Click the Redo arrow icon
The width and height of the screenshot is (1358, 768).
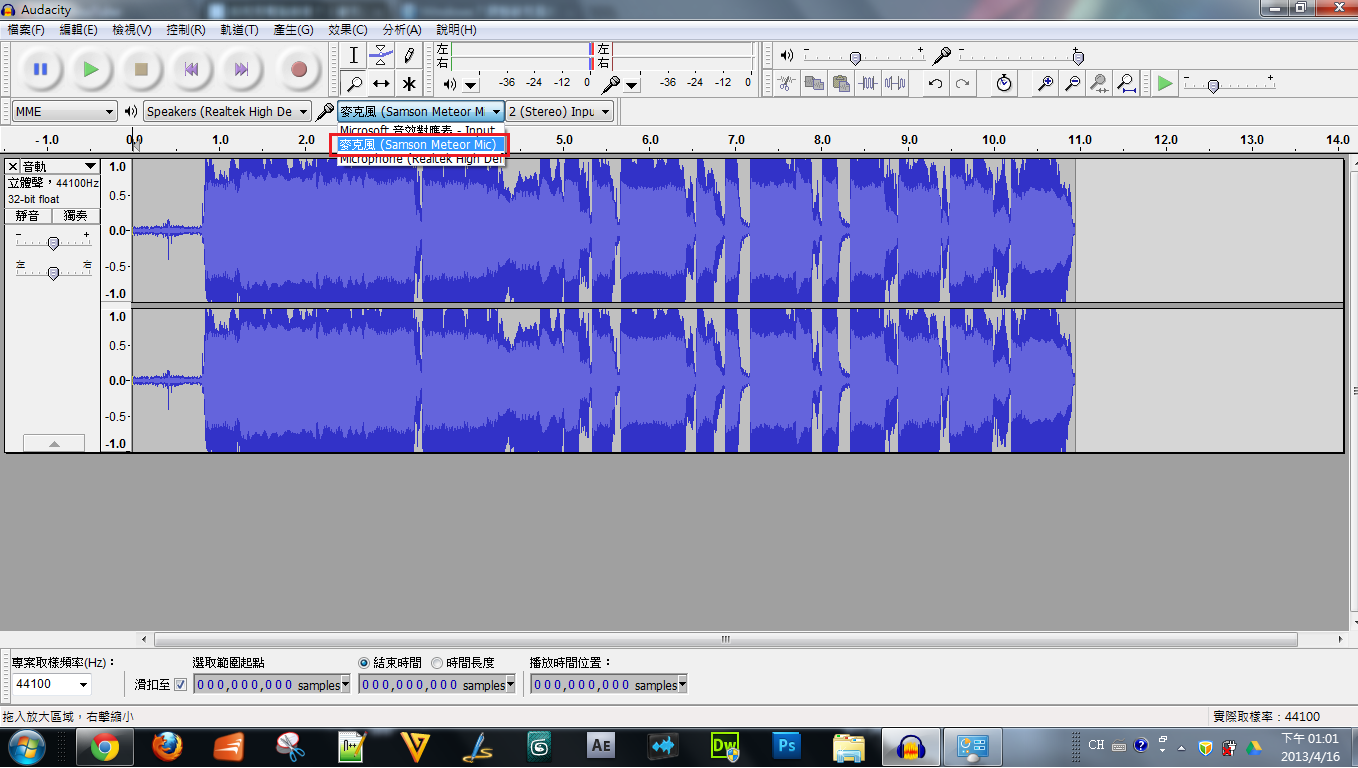point(962,84)
